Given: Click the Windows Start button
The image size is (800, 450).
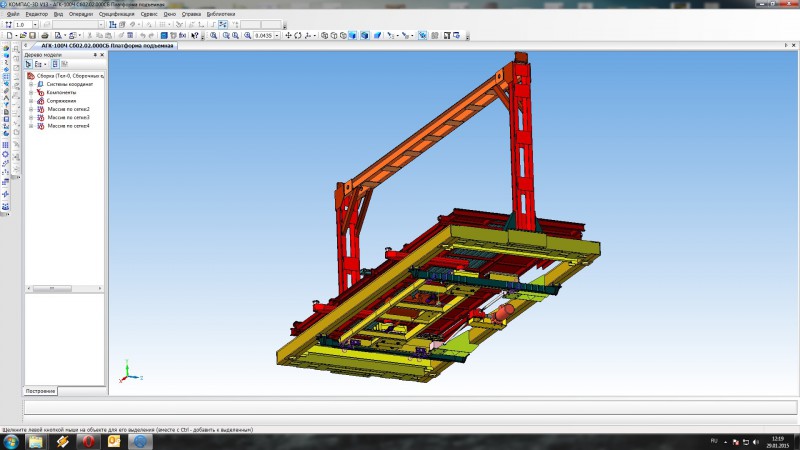Looking at the screenshot, I should pyautogui.click(x=11, y=441).
